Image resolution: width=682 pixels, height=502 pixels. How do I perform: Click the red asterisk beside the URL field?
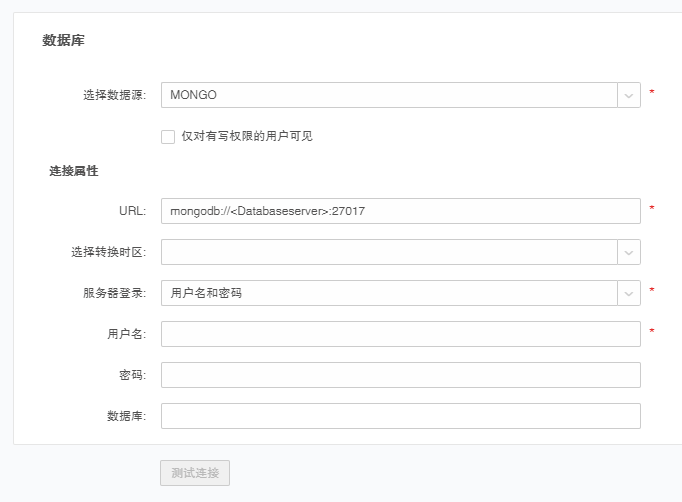(652, 210)
